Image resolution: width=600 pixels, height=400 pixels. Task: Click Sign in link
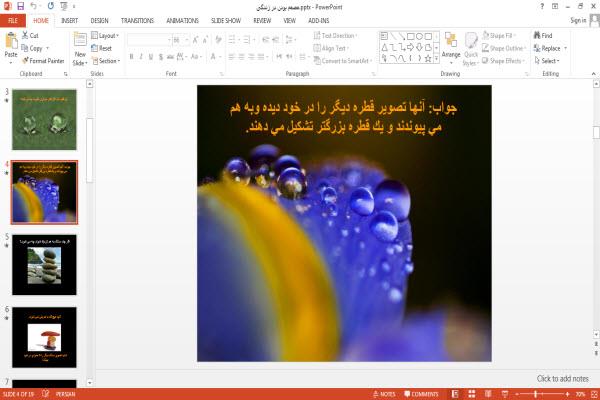578,20
